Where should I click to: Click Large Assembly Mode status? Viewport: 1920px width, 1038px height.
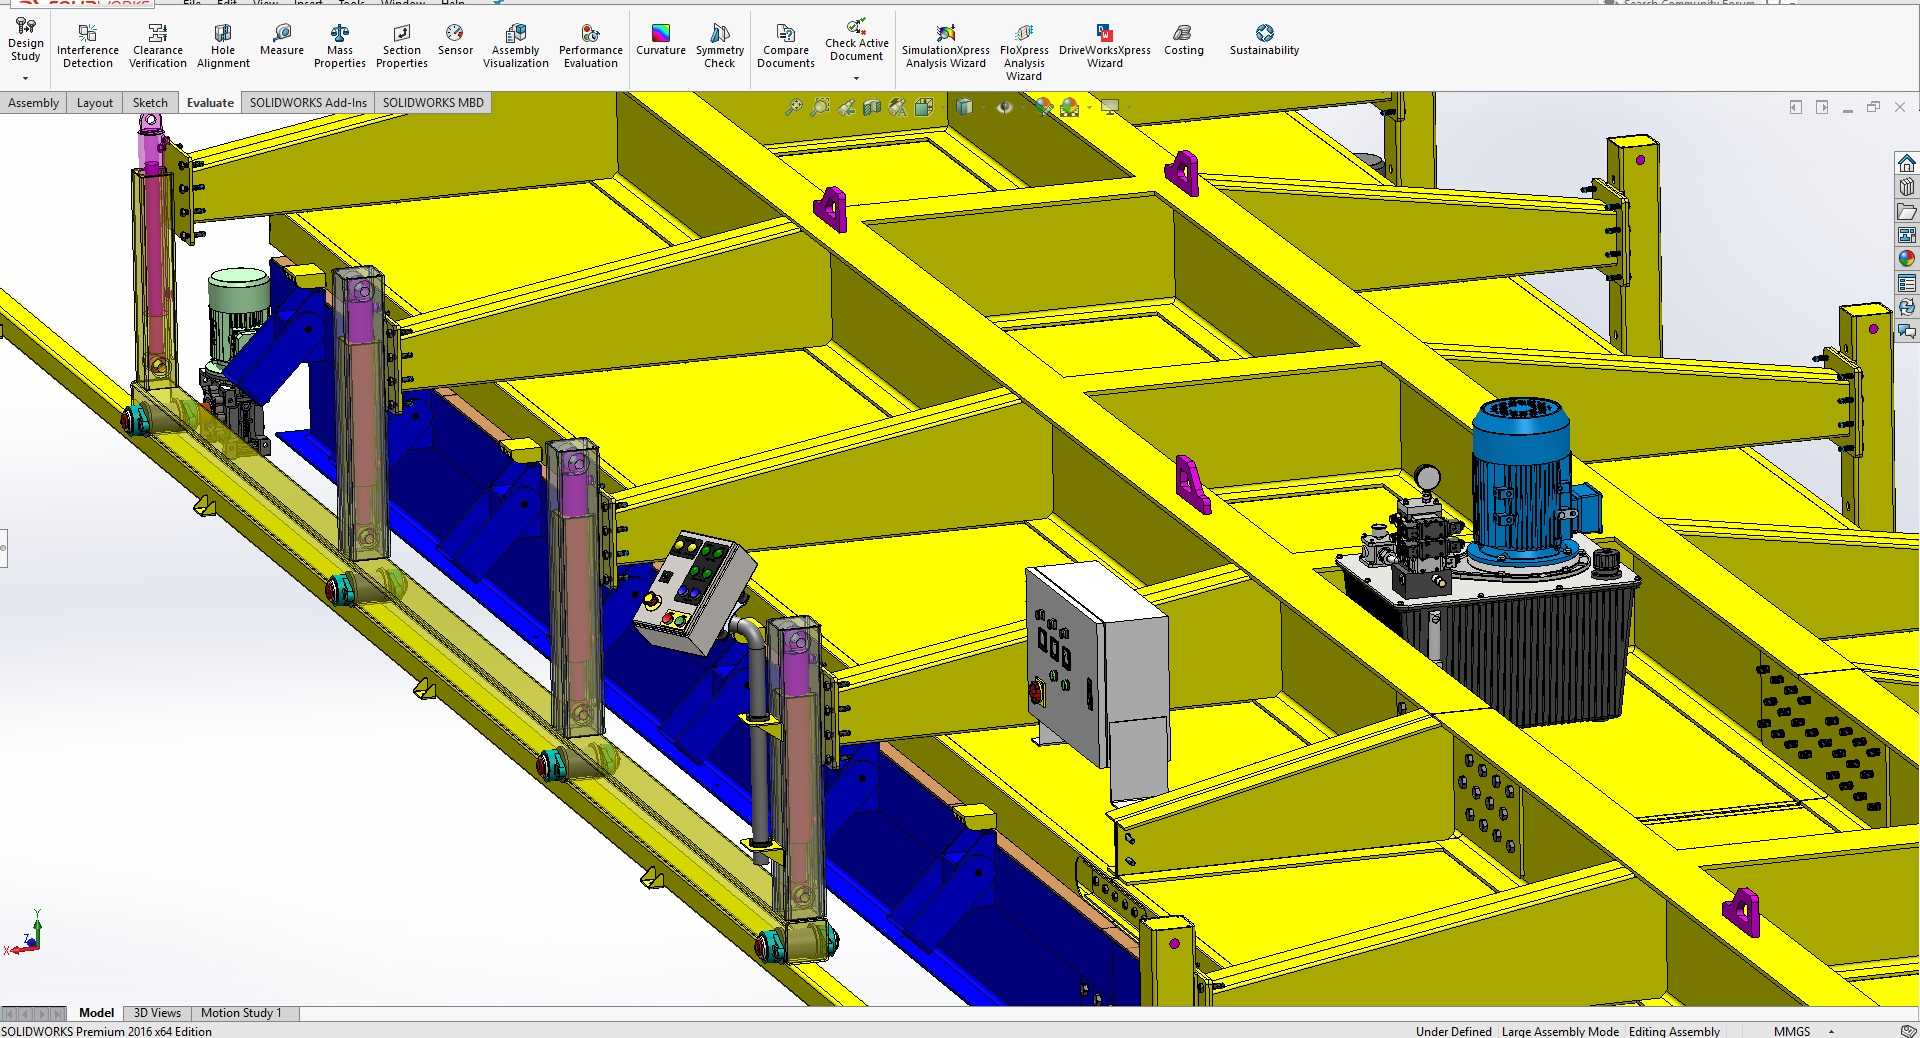click(x=1560, y=1031)
